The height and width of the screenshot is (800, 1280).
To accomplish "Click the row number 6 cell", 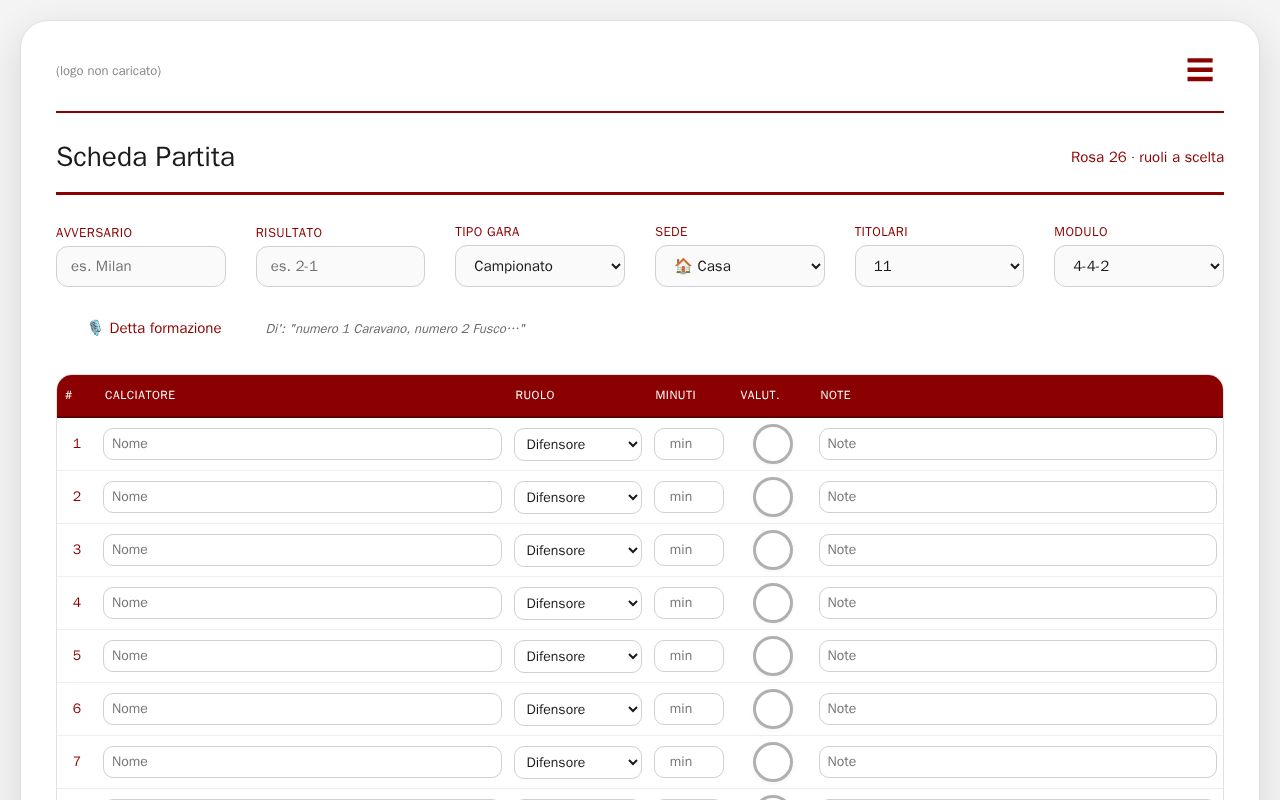I will pos(77,709).
